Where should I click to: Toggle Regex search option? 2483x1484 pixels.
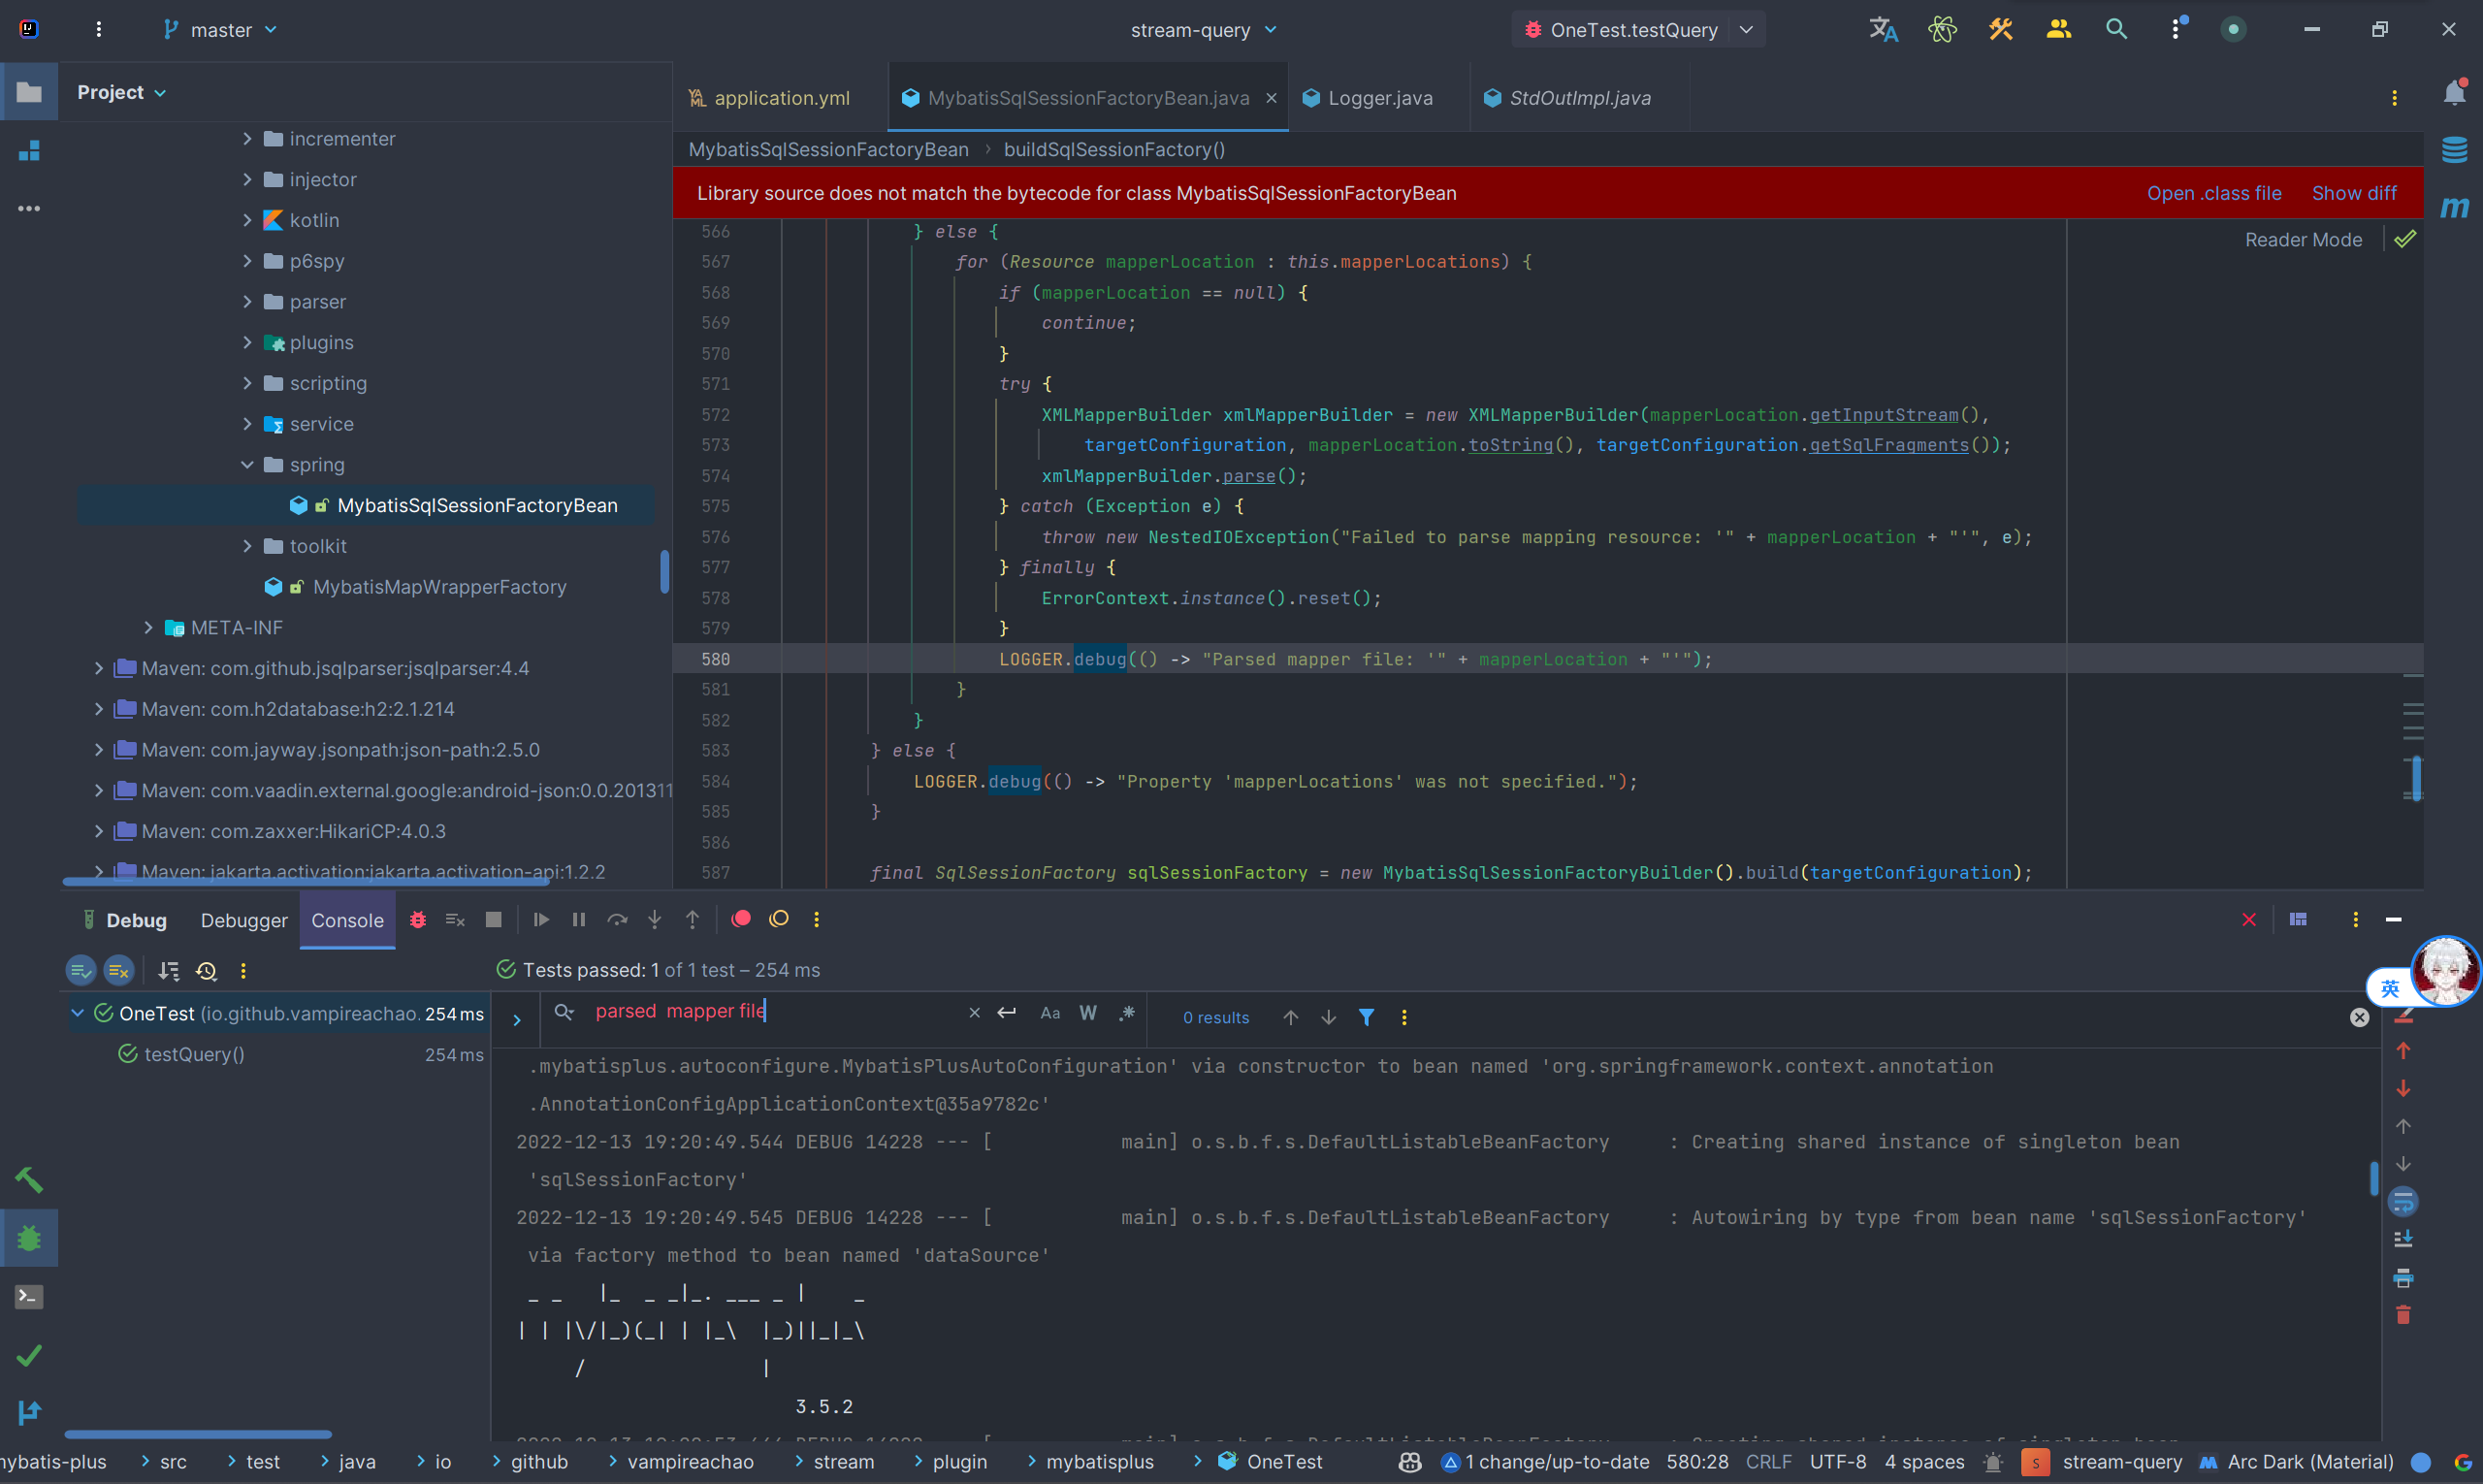[1127, 1013]
